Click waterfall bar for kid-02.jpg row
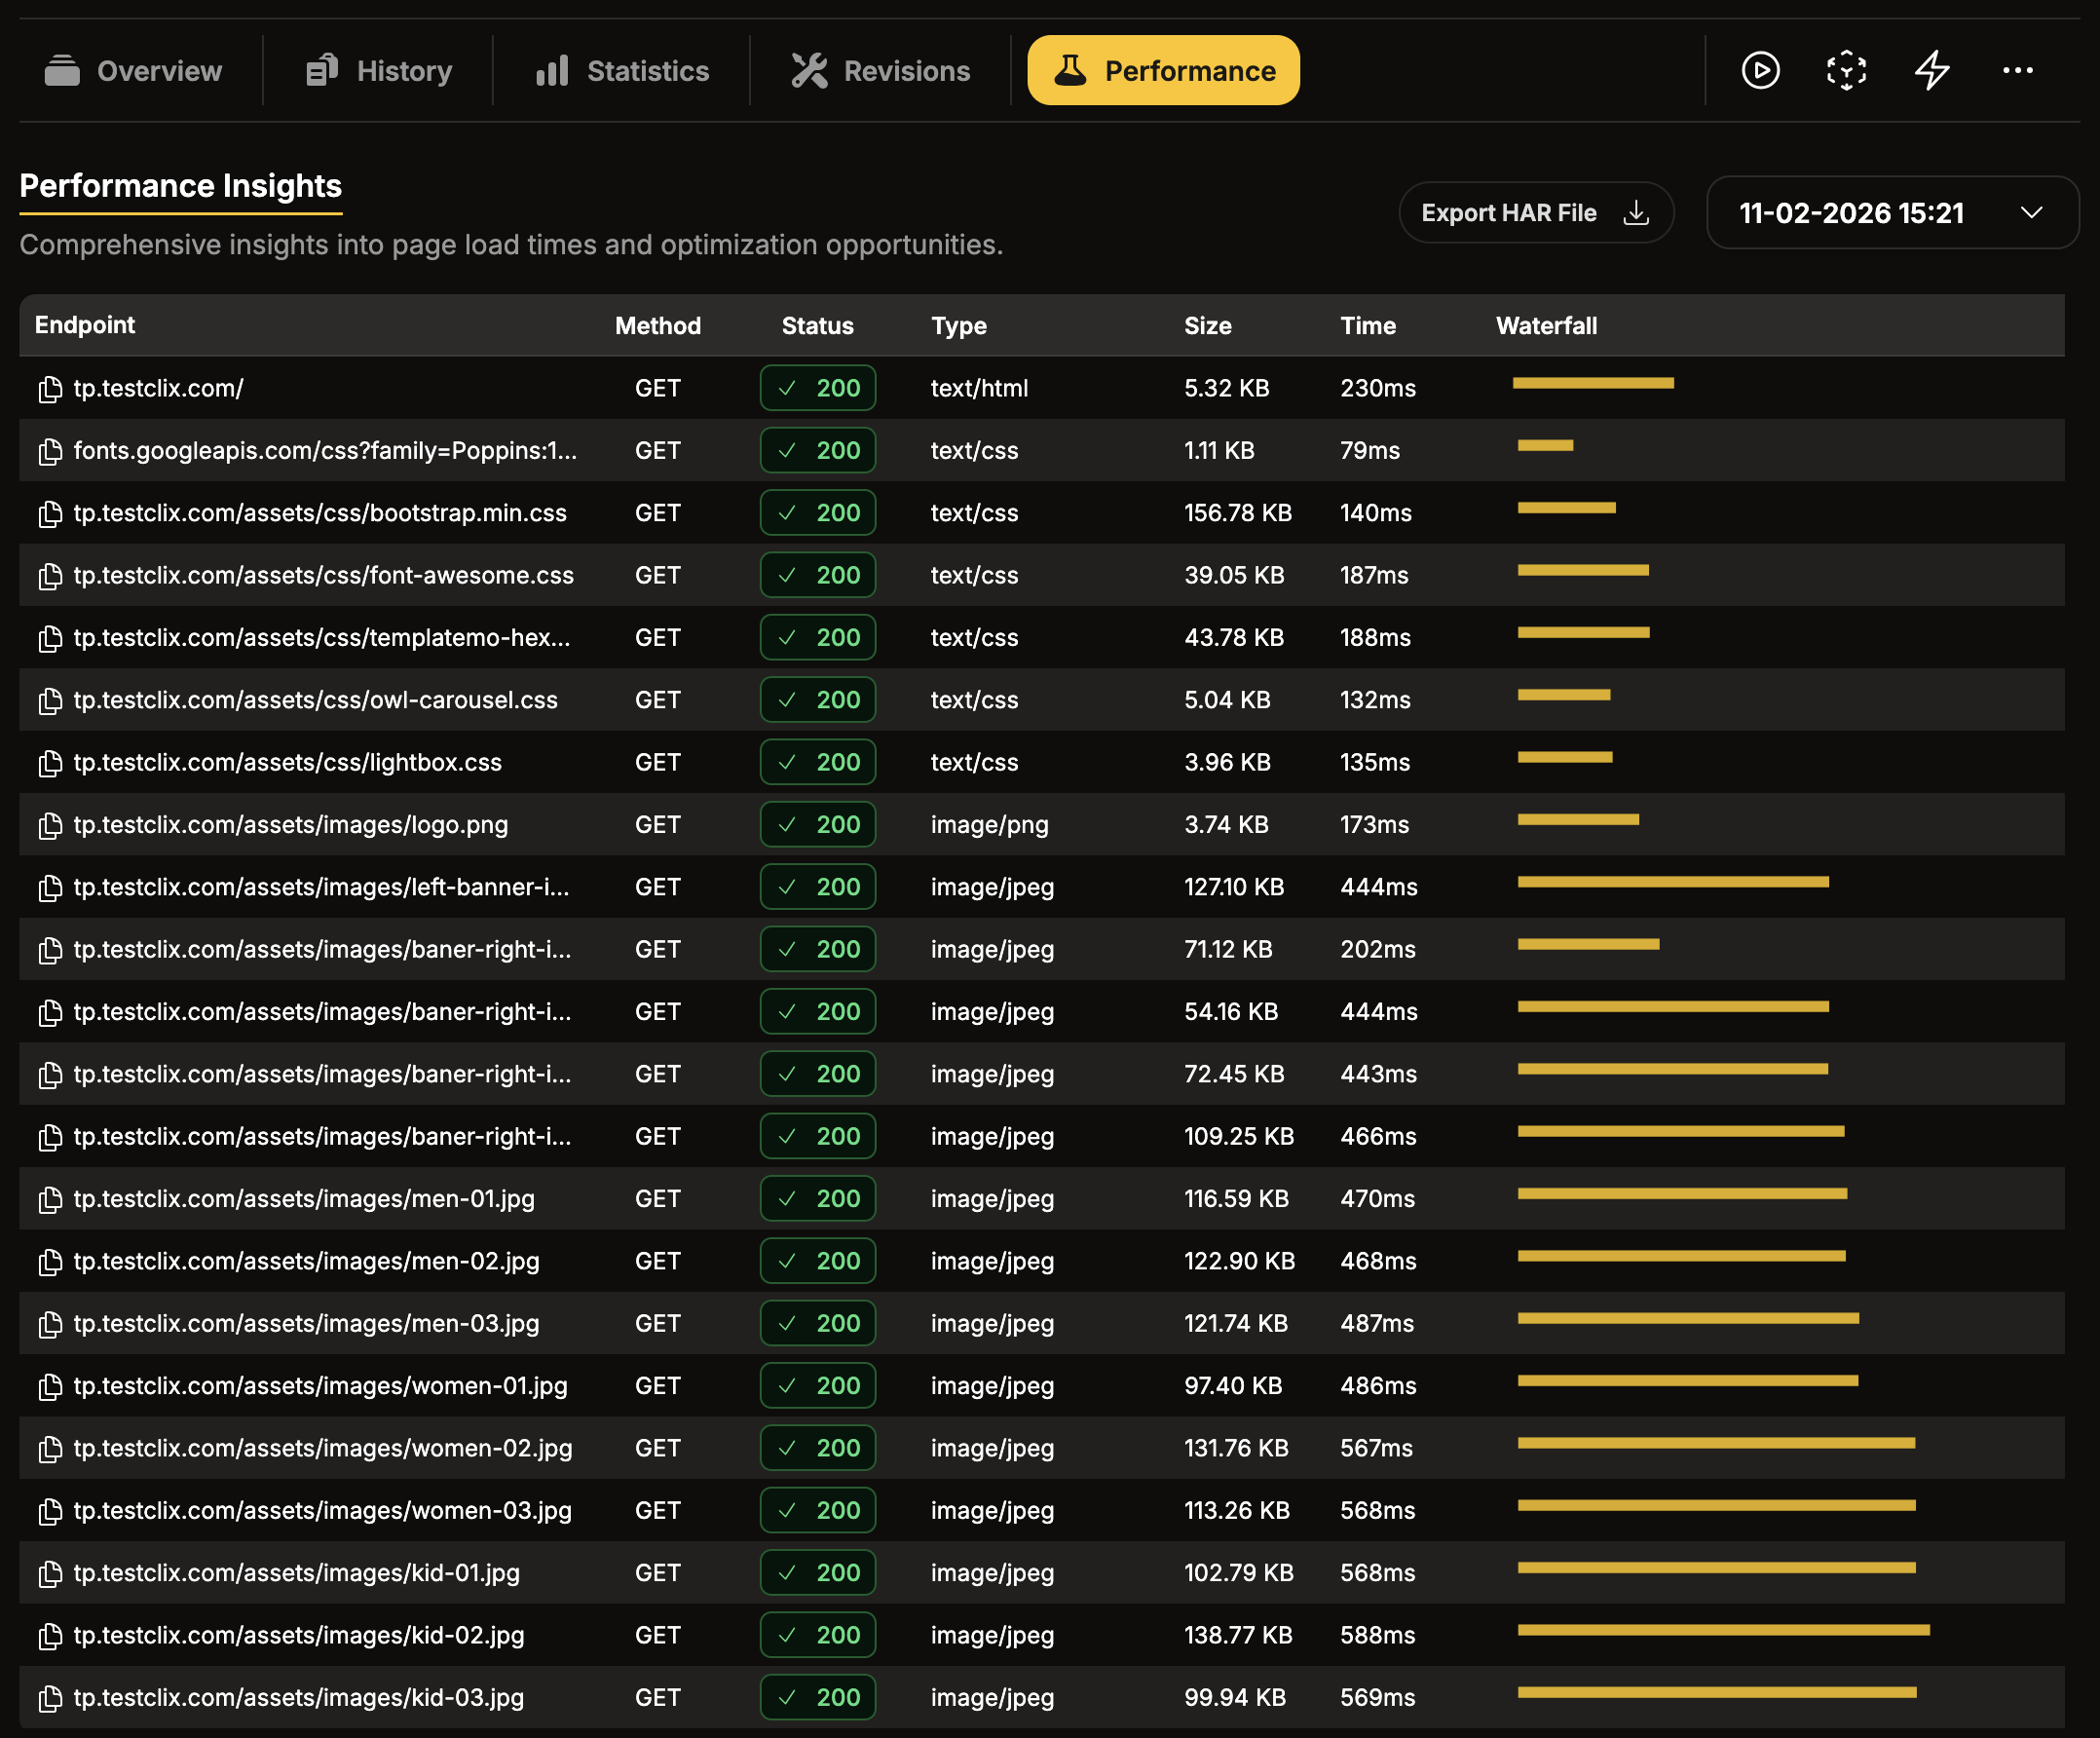The image size is (2100, 1738). tap(1723, 1630)
